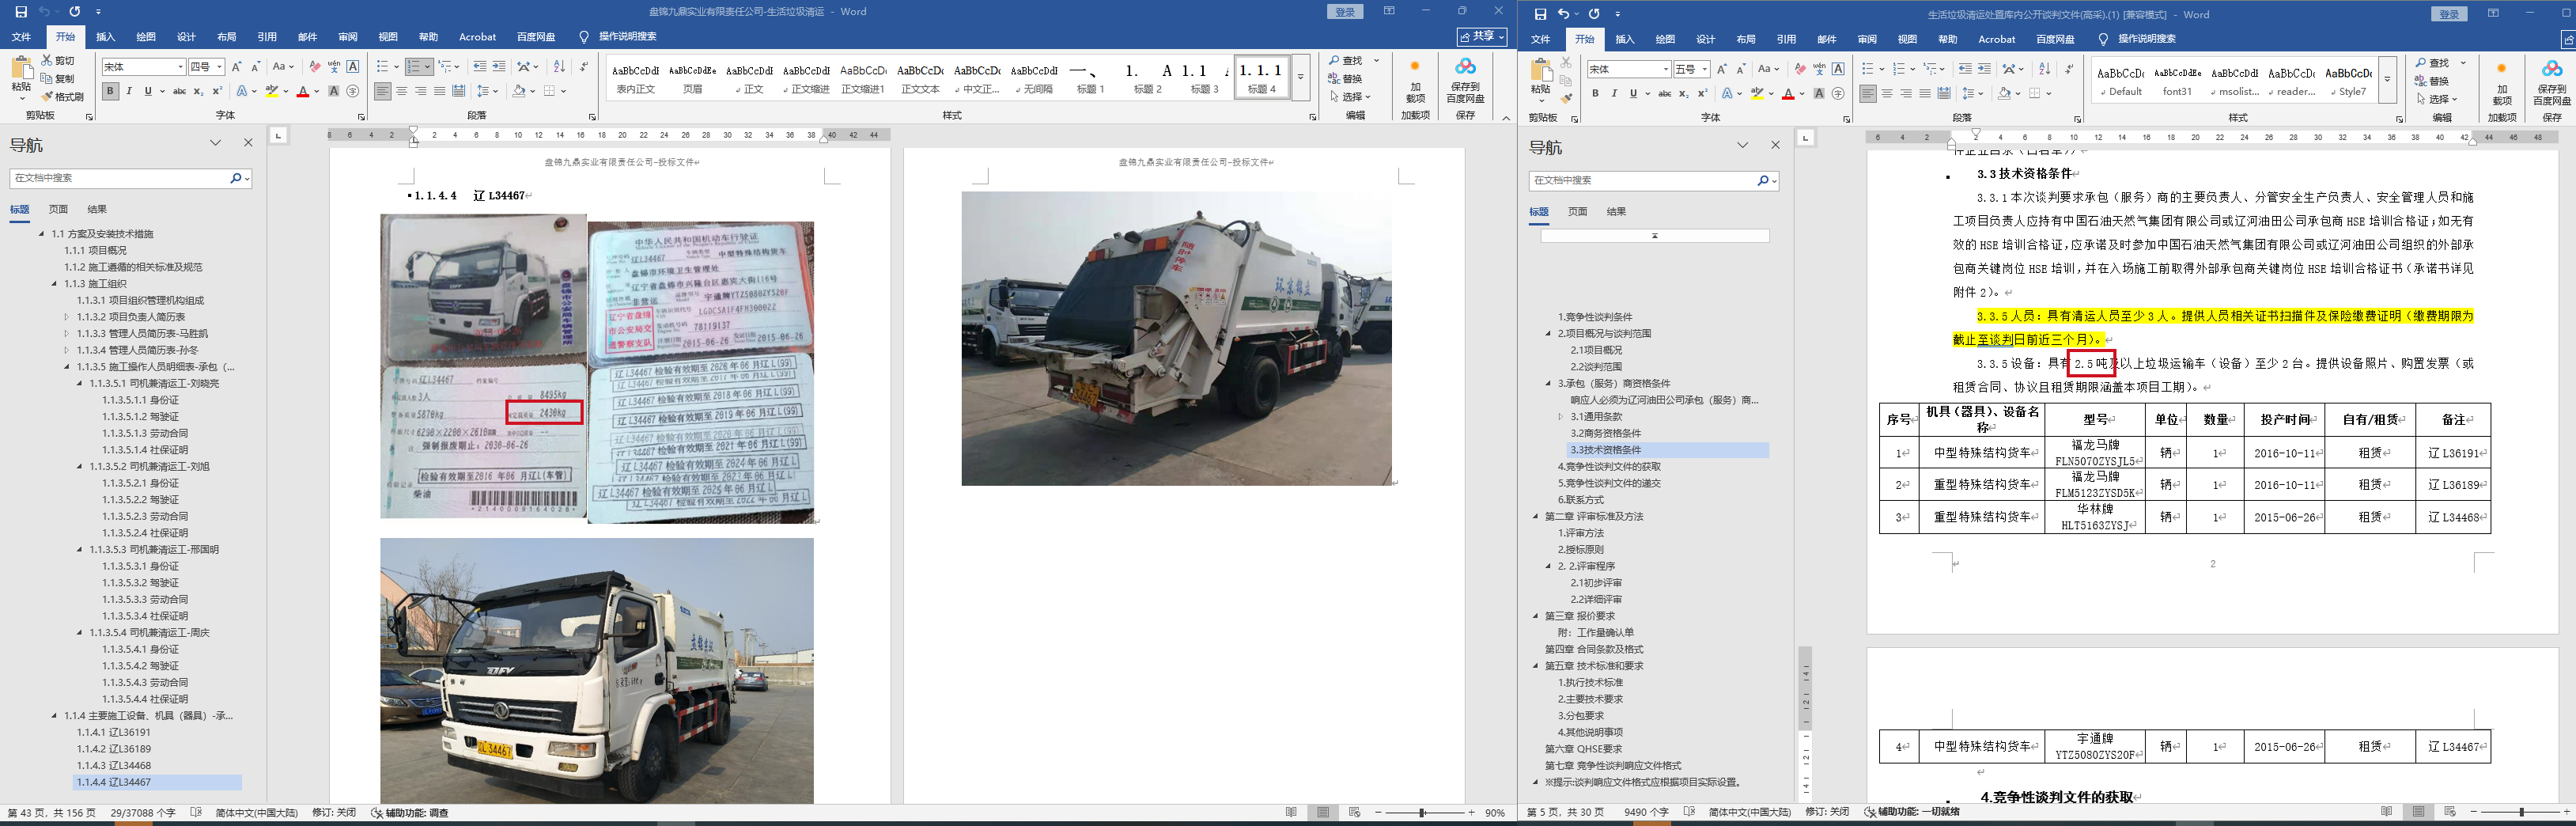Open the 审阅 tab in the right window

click(1867, 39)
